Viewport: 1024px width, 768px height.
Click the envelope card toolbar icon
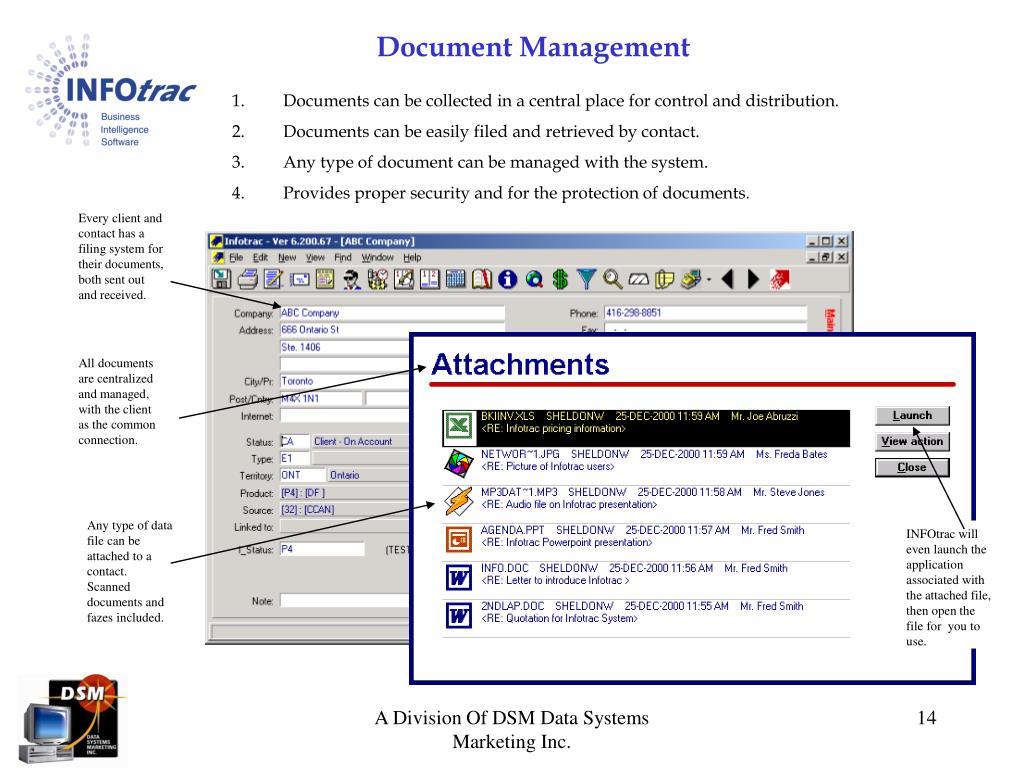click(300, 280)
